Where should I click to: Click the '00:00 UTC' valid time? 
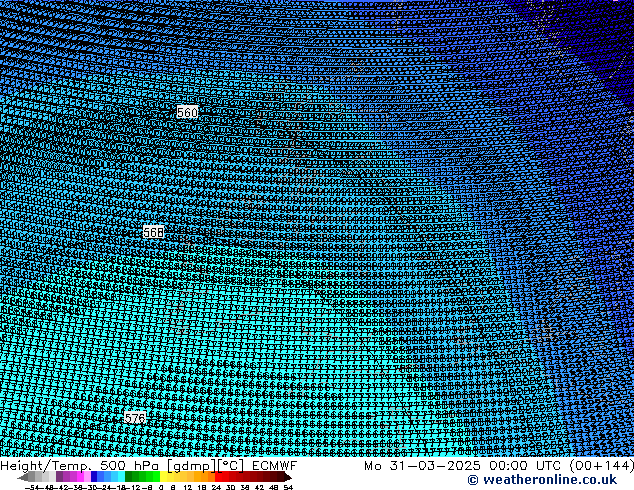click(x=525, y=466)
